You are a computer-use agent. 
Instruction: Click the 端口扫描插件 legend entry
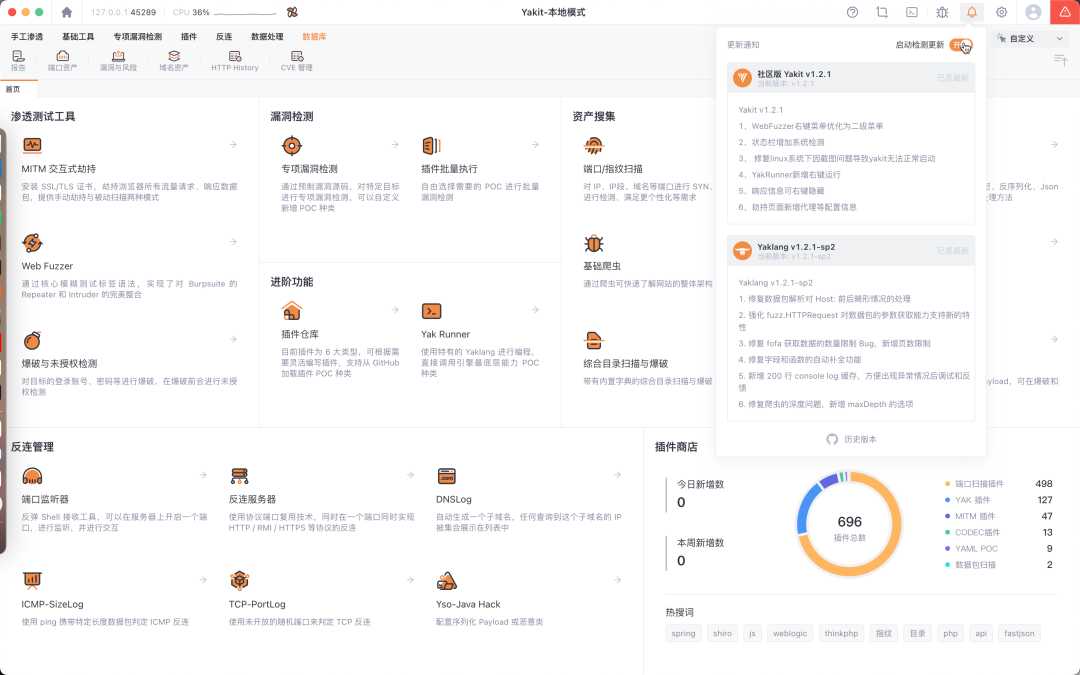[x=999, y=484]
